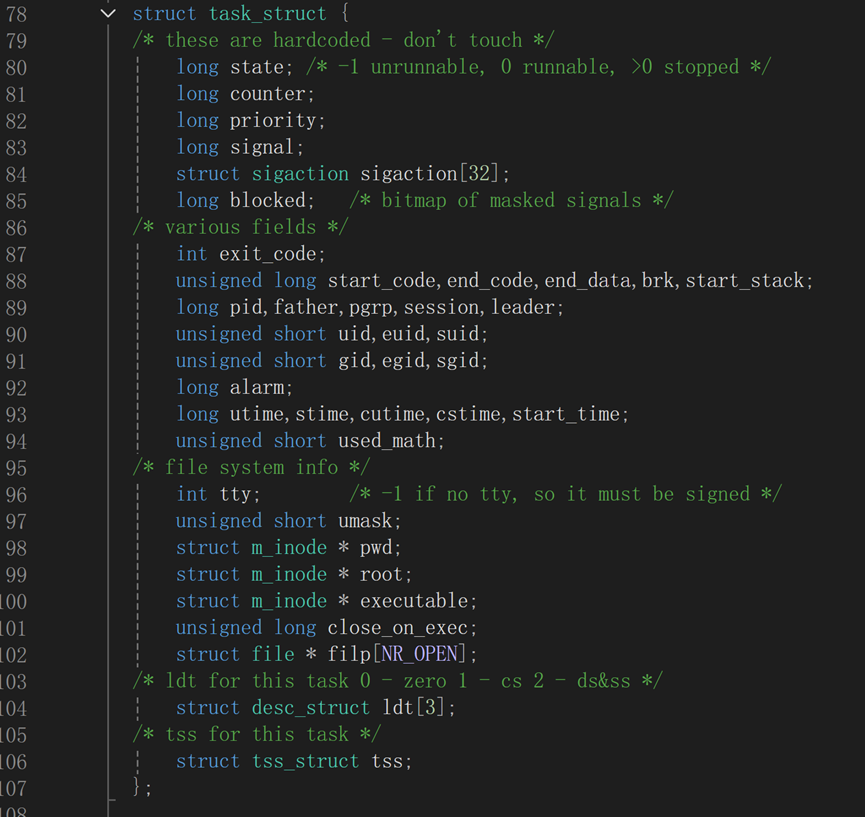Screen dimensions: 865x817
Task: Place cursor on close_on_exec variable
Action: pos(397,628)
